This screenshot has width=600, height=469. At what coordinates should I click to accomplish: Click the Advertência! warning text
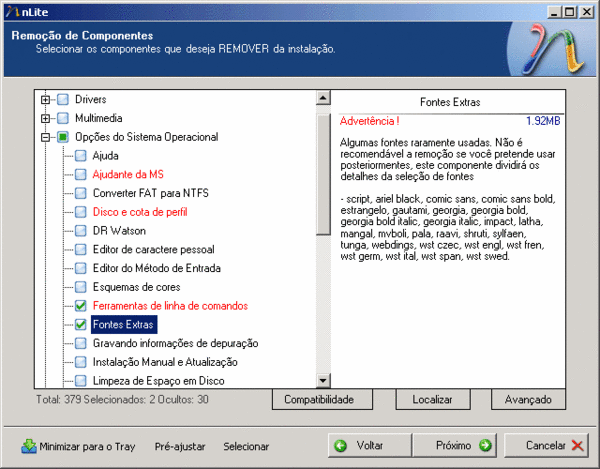pos(370,121)
